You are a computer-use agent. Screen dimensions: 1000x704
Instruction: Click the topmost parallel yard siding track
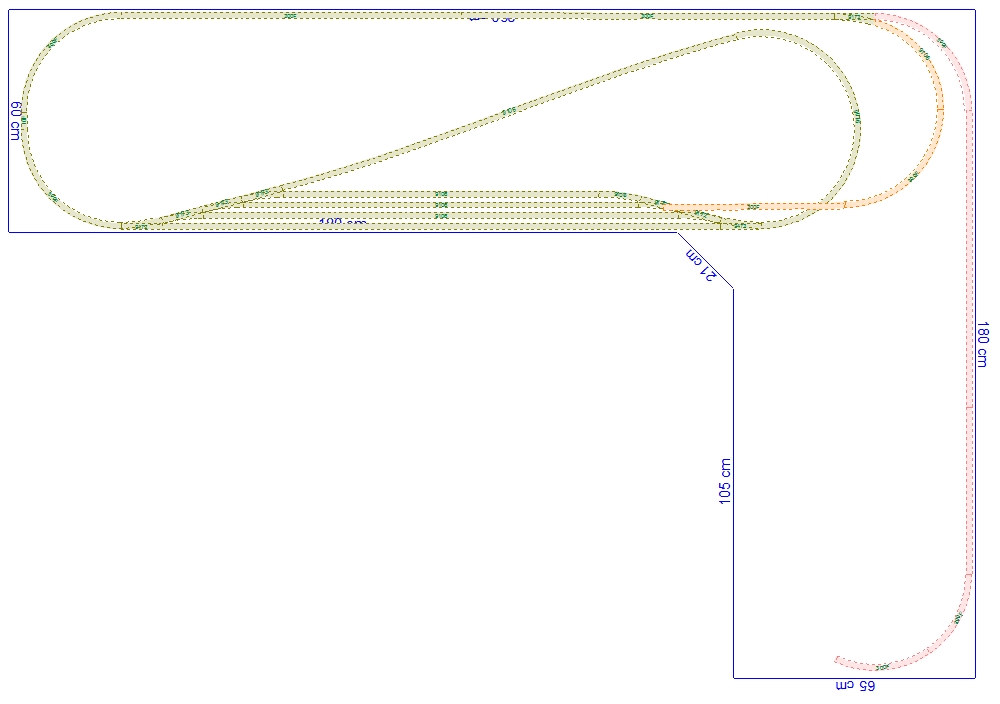440,194
